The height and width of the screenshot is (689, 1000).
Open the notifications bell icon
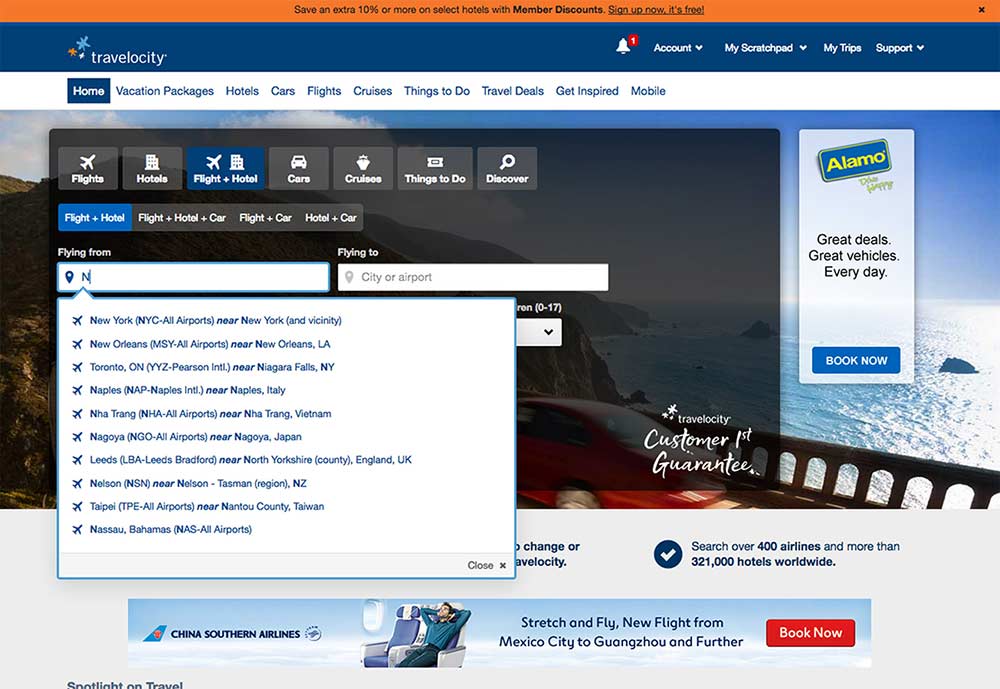[x=624, y=46]
